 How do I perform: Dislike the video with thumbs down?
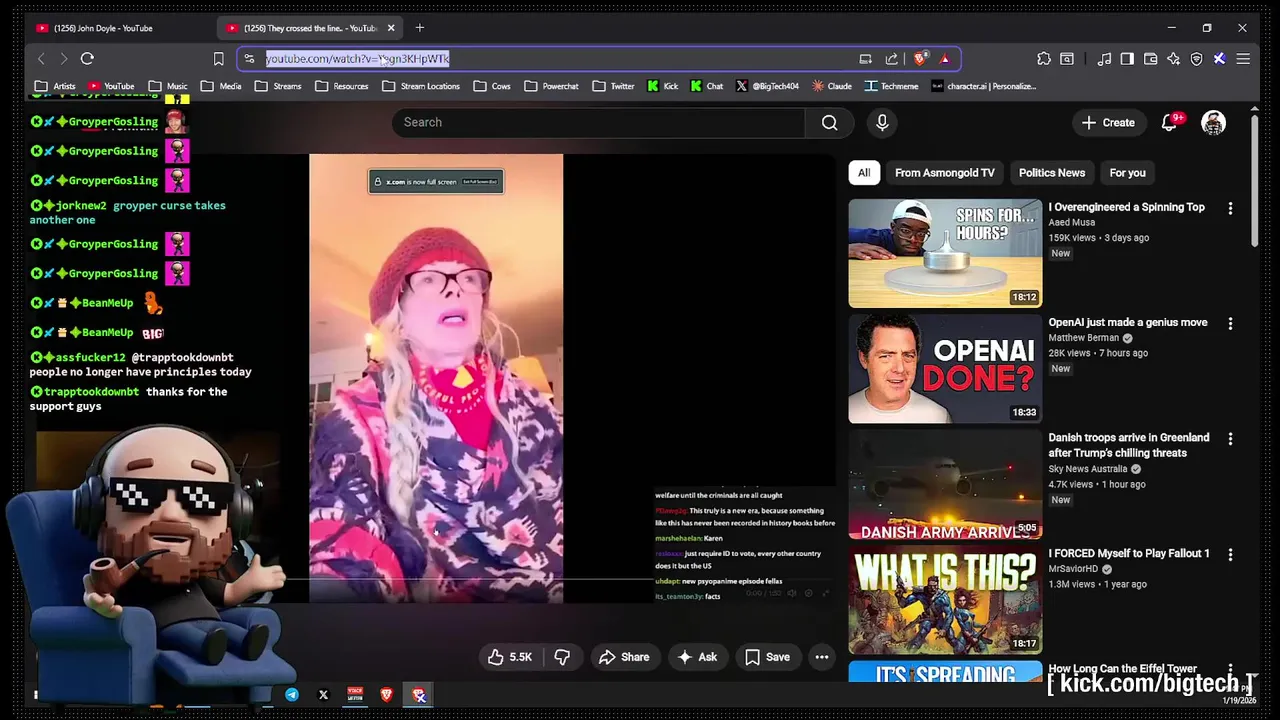point(562,657)
